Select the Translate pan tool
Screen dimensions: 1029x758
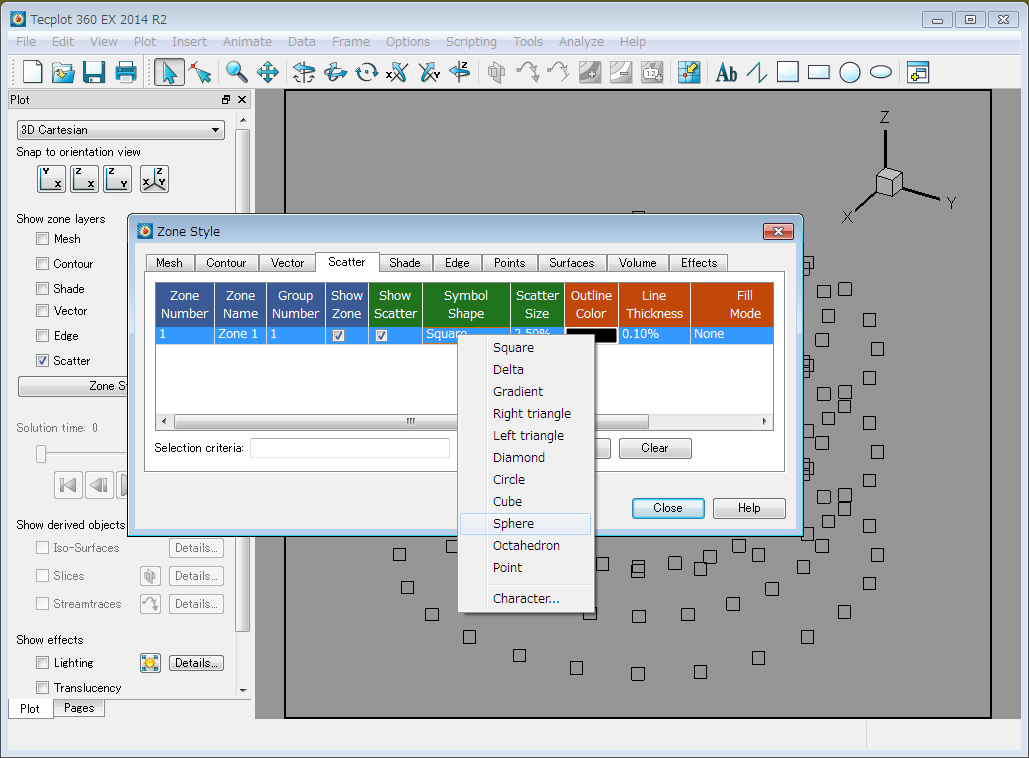pos(268,72)
